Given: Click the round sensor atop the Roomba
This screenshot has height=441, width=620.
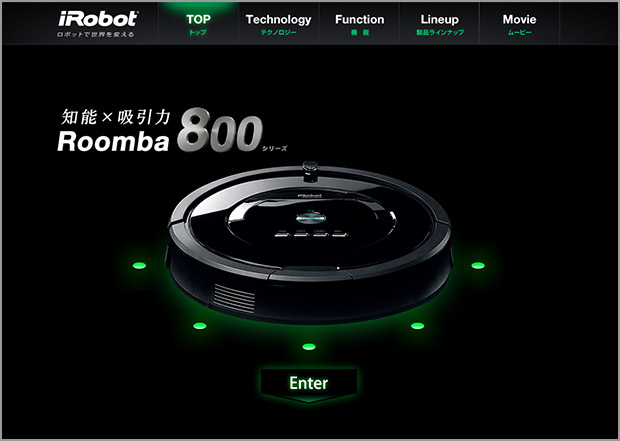Looking at the screenshot, I should pyautogui.click(x=310, y=171).
